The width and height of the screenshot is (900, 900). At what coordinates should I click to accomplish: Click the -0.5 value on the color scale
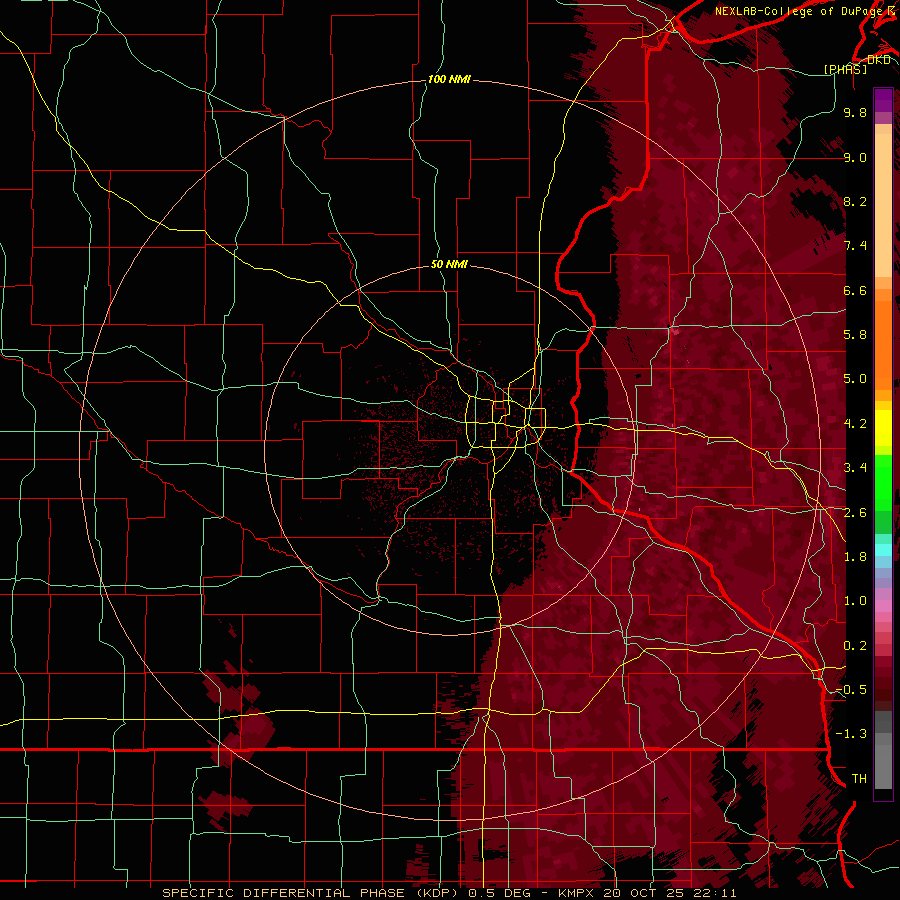(x=851, y=690)
